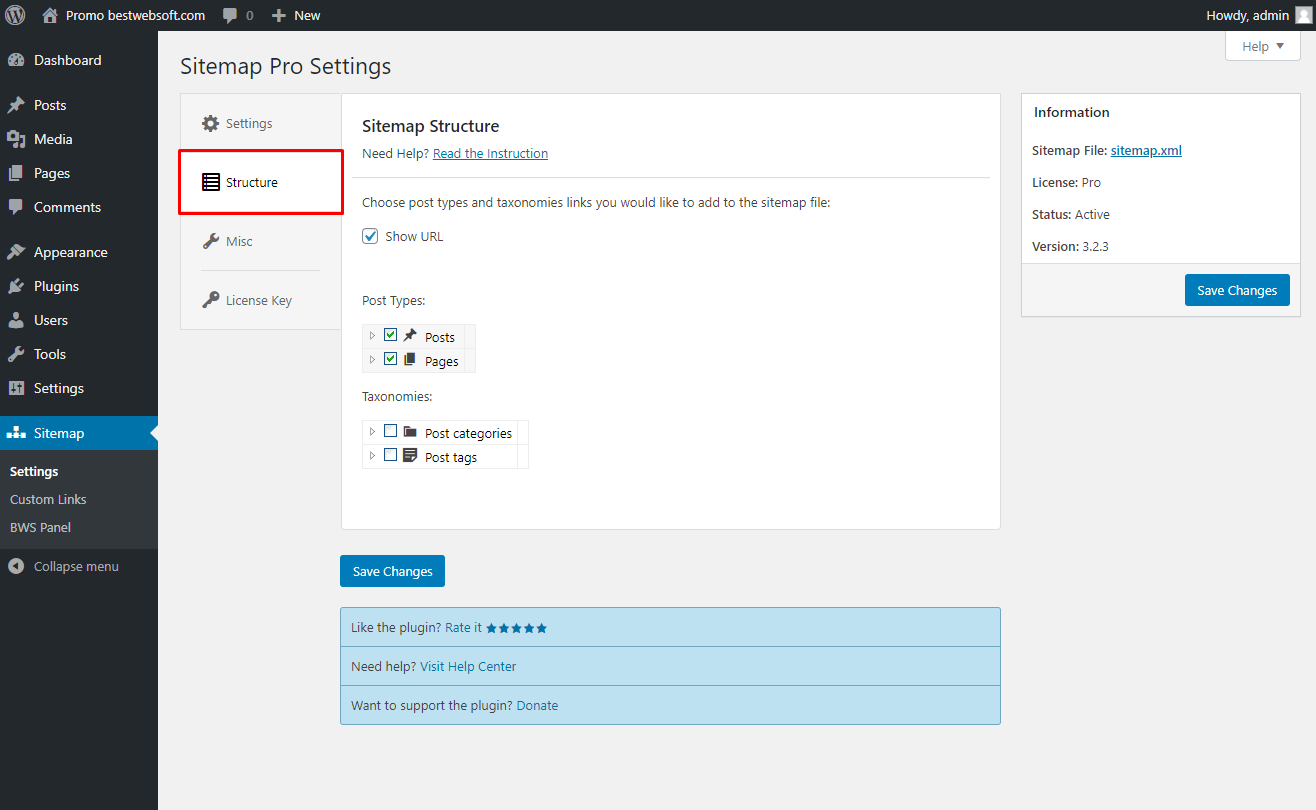Viewport: 1316px width, 810px height.
Task: Click the Sitemap hierarchy icon
Action: point(16,433)
